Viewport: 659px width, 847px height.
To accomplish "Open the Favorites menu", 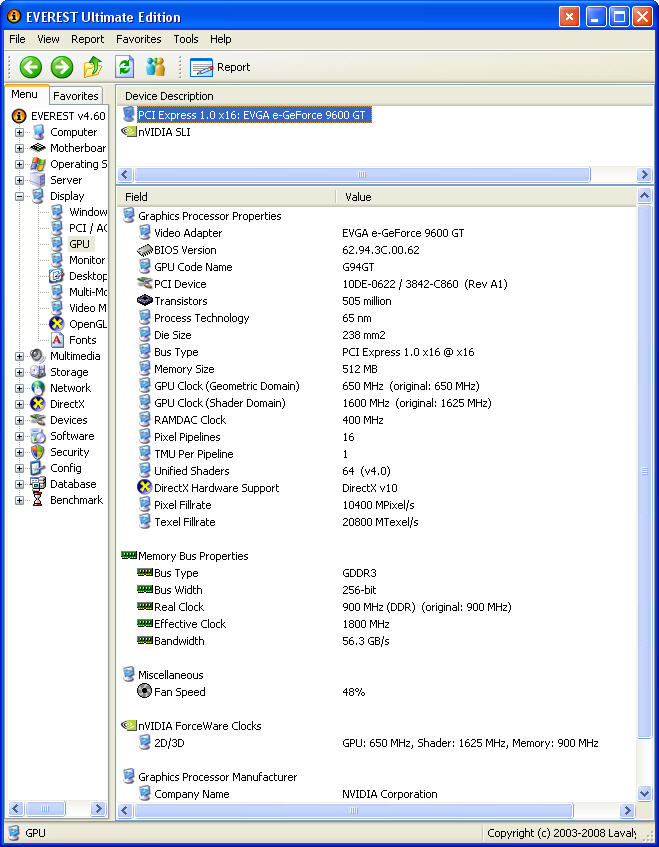I will (x=139, y=39).
